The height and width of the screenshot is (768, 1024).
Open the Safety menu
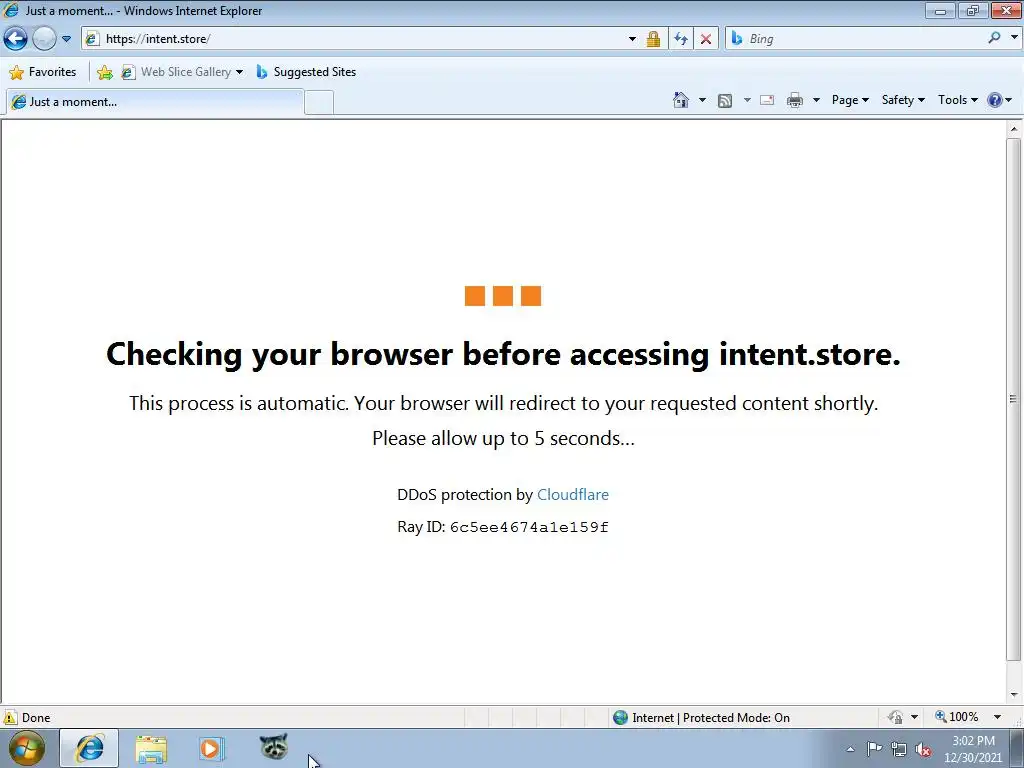click(x=903, y=100)
